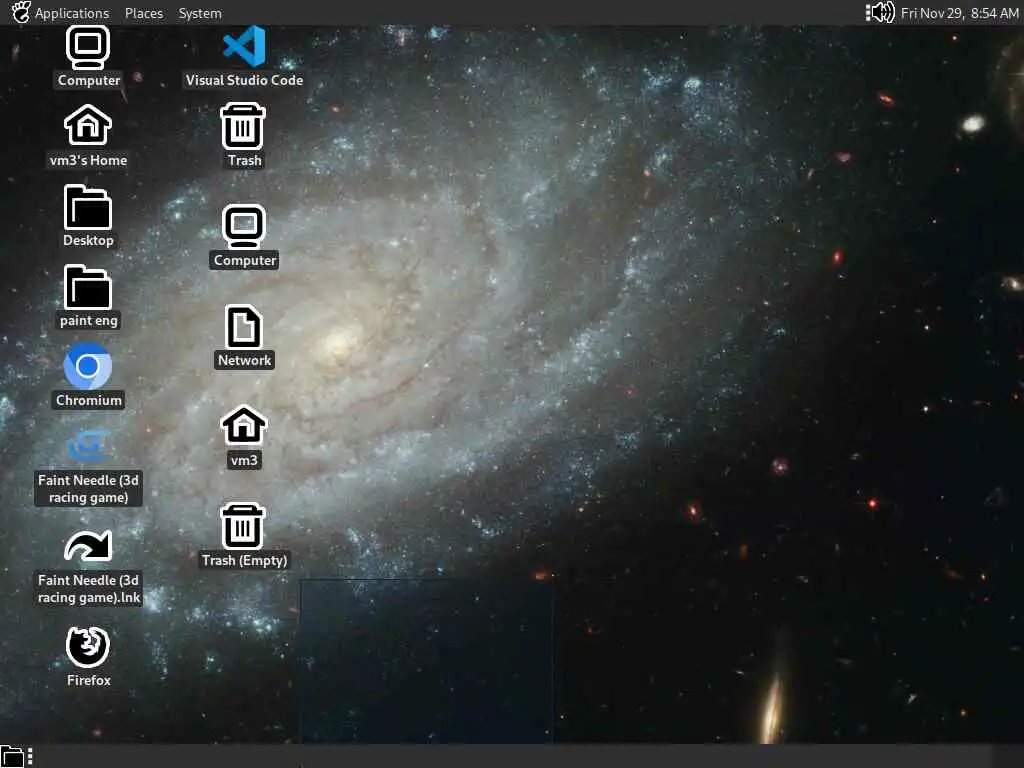Select the Trash icon below Visual Studio Code
This screenshot has height=768, width=1024.
pyautogui.click(x=244, y=127)
